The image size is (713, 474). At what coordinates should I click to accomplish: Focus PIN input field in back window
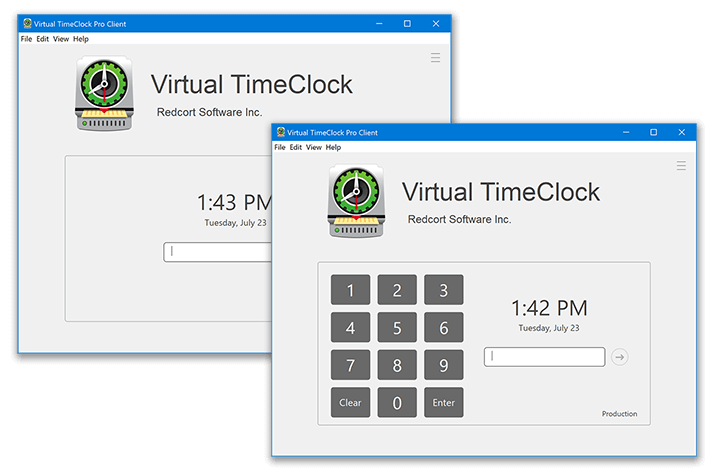pyautogui.click(x=217, y=252)
